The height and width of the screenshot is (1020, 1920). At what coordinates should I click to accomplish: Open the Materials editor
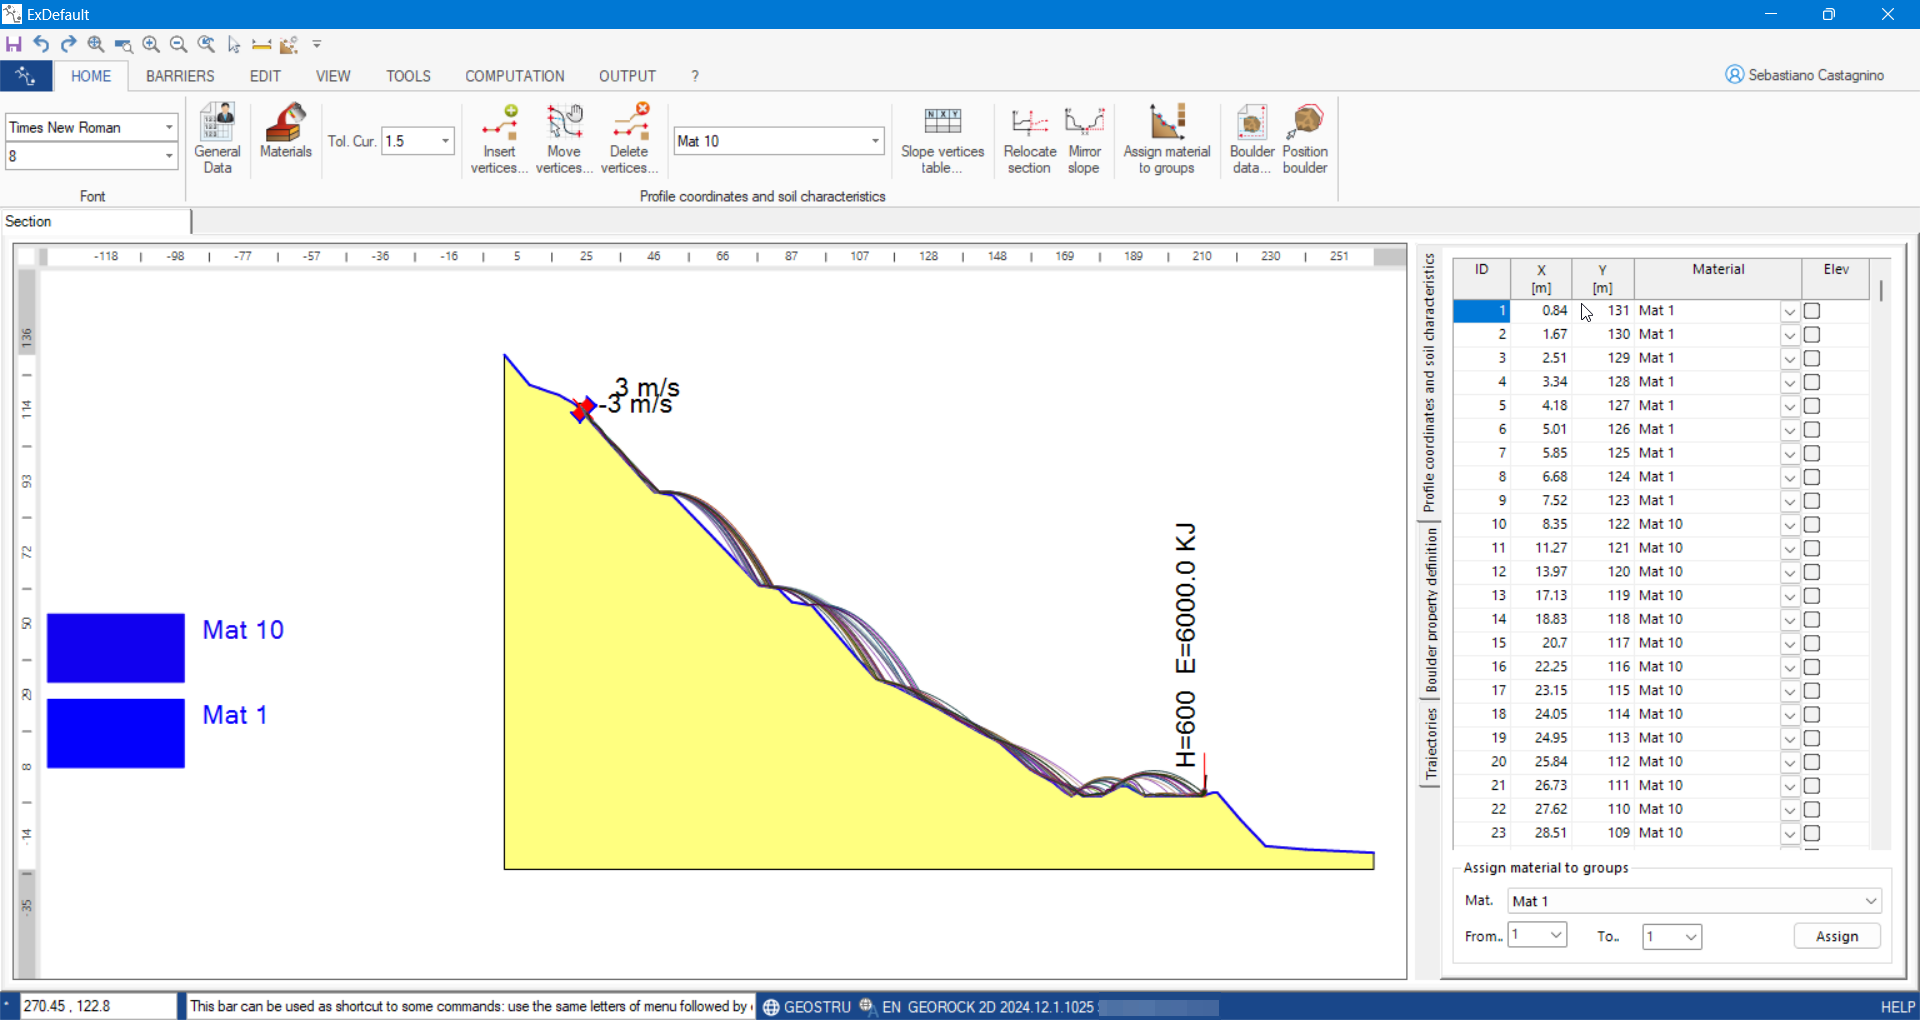point(285,131)
